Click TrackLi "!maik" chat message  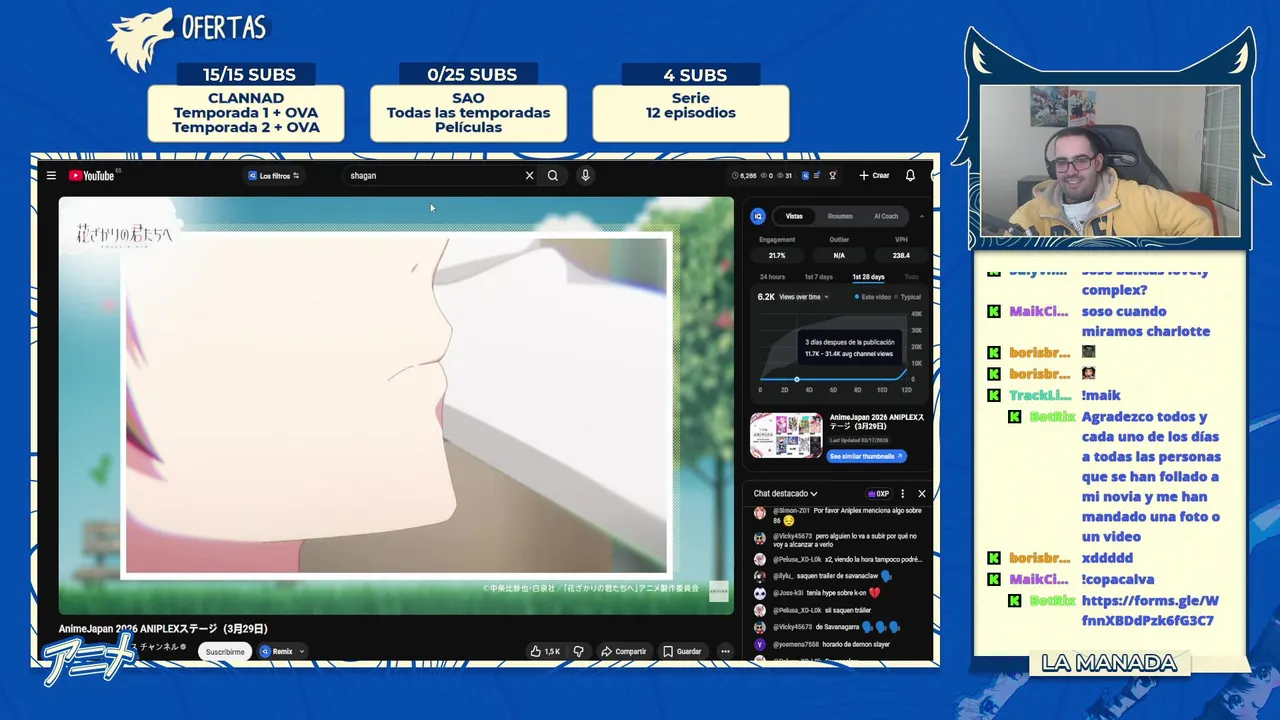[x=1101, y=395]
